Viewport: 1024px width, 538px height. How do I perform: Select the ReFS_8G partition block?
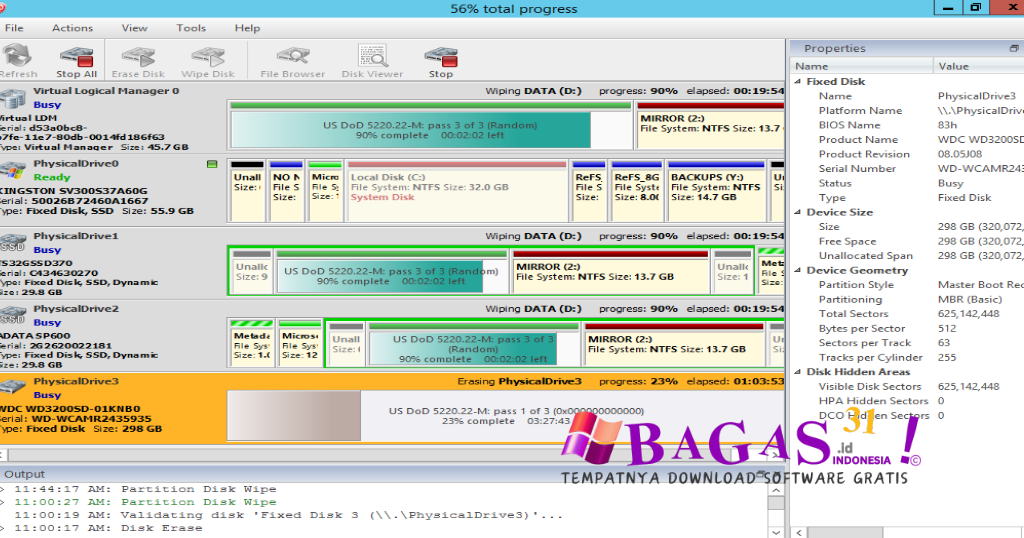637,191
